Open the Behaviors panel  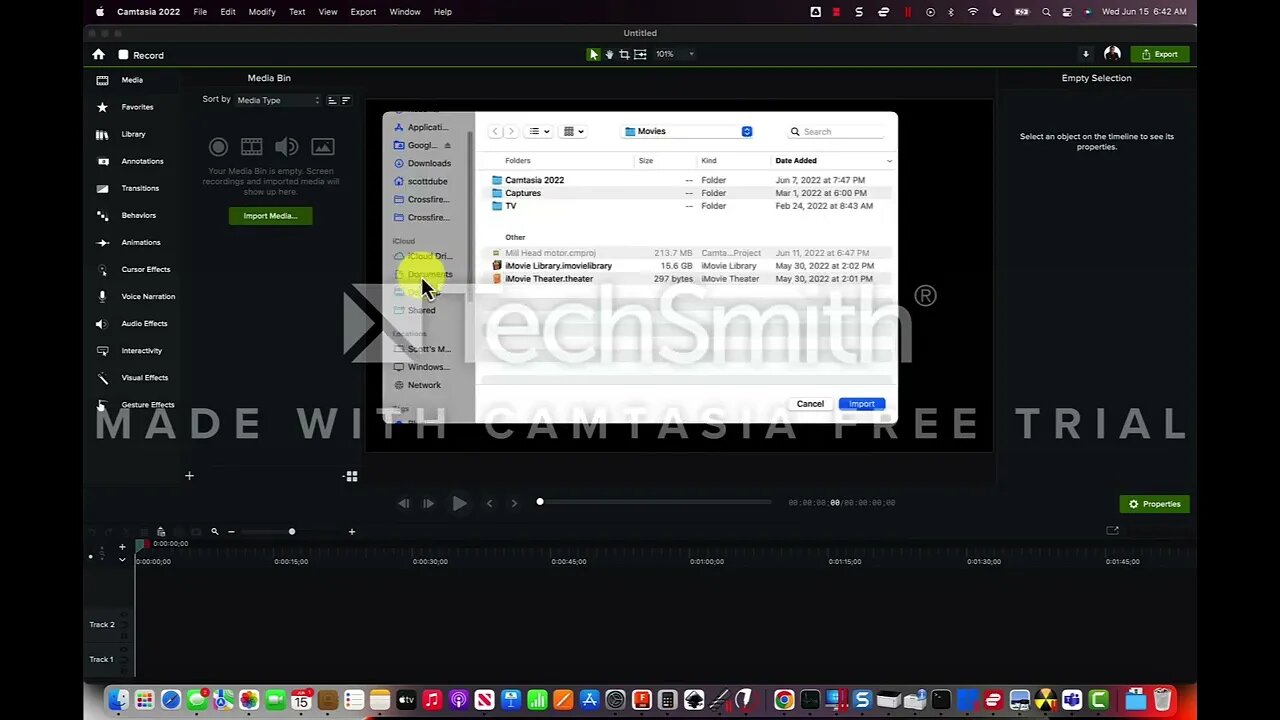(x=127, y=215)
